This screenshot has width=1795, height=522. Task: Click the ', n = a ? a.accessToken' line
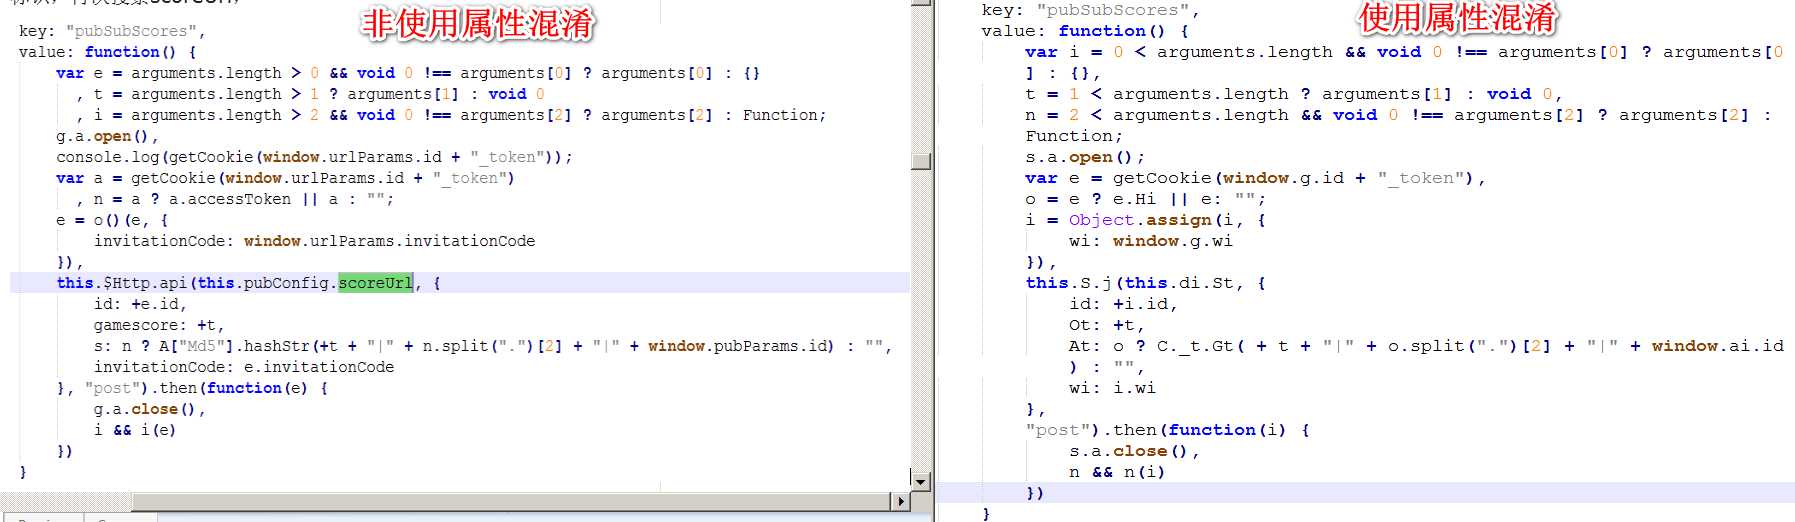pyautogui.click(x=235, y=199)
